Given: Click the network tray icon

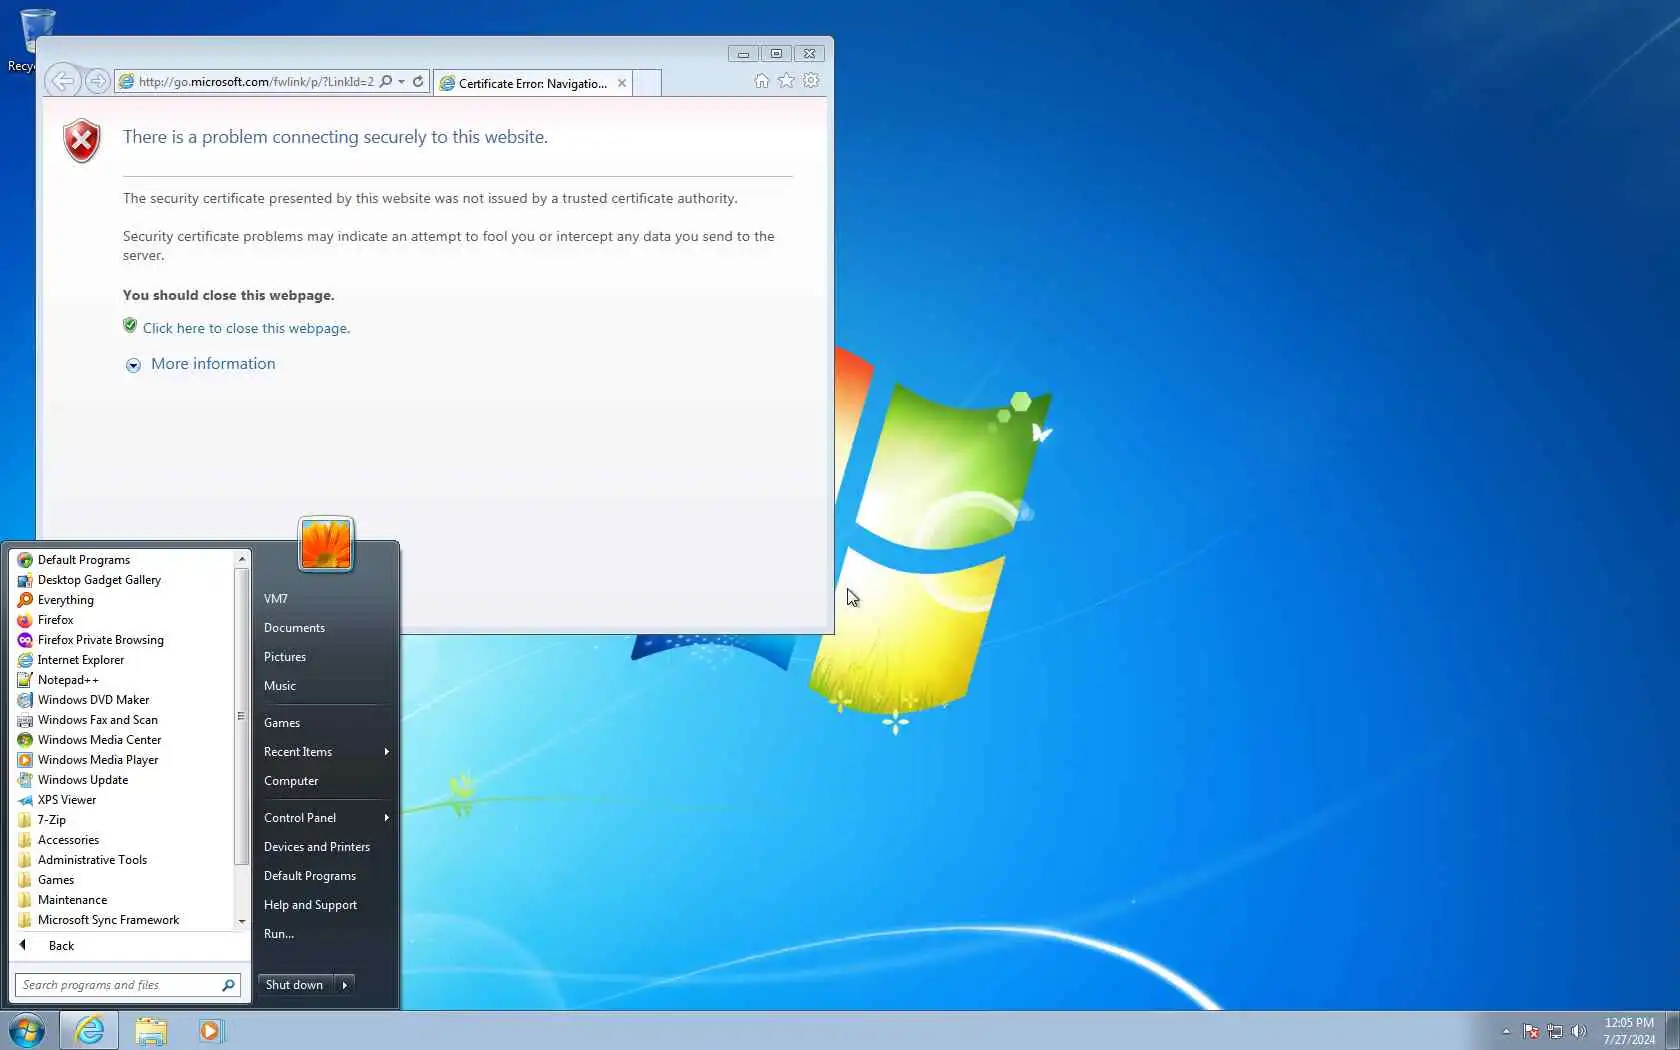Looking at the screenshot, I should click(1555, 1031).
